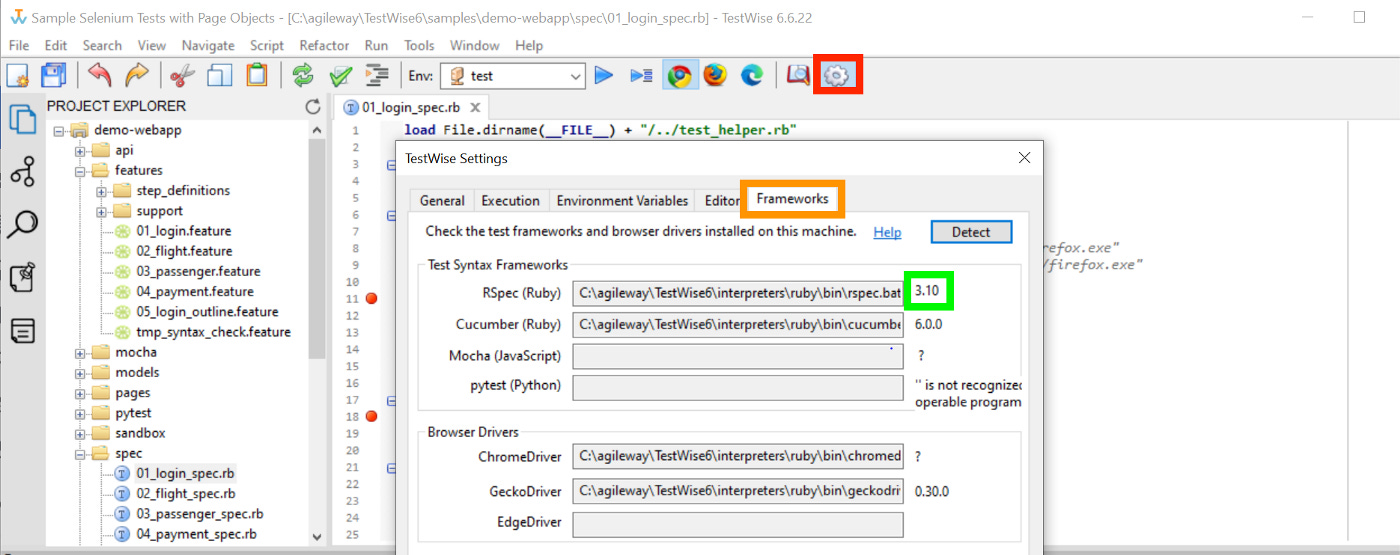
Task: Expand the mocha folder
Action: click(80, 353)
